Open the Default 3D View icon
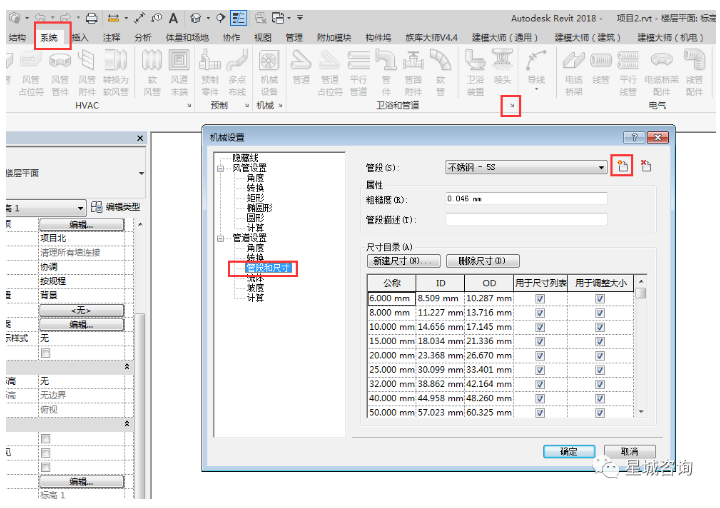Viewport: 720px width, 508px height. pos(196,18)
